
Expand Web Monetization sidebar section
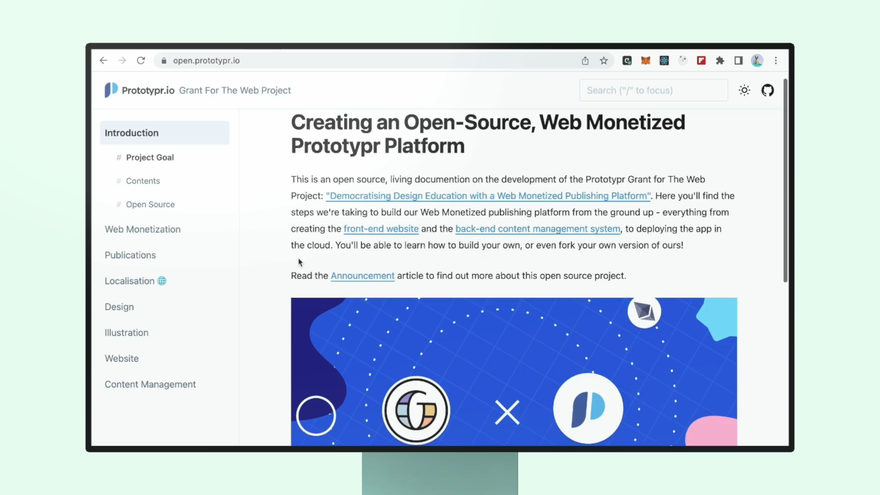click(x=143, y=229)
